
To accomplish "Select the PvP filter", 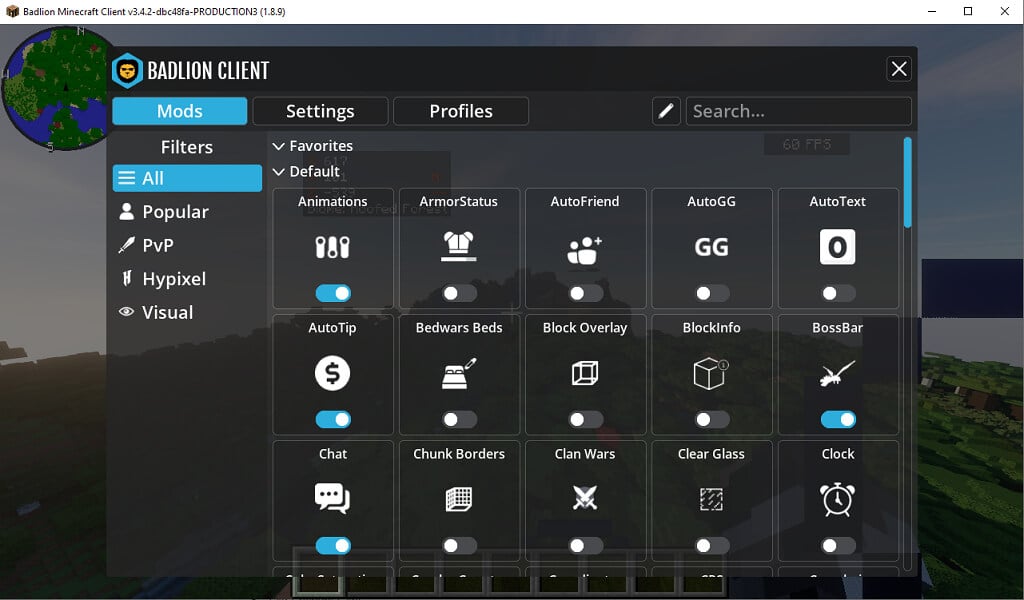I will pyautogui.click(x=187, y=245).
